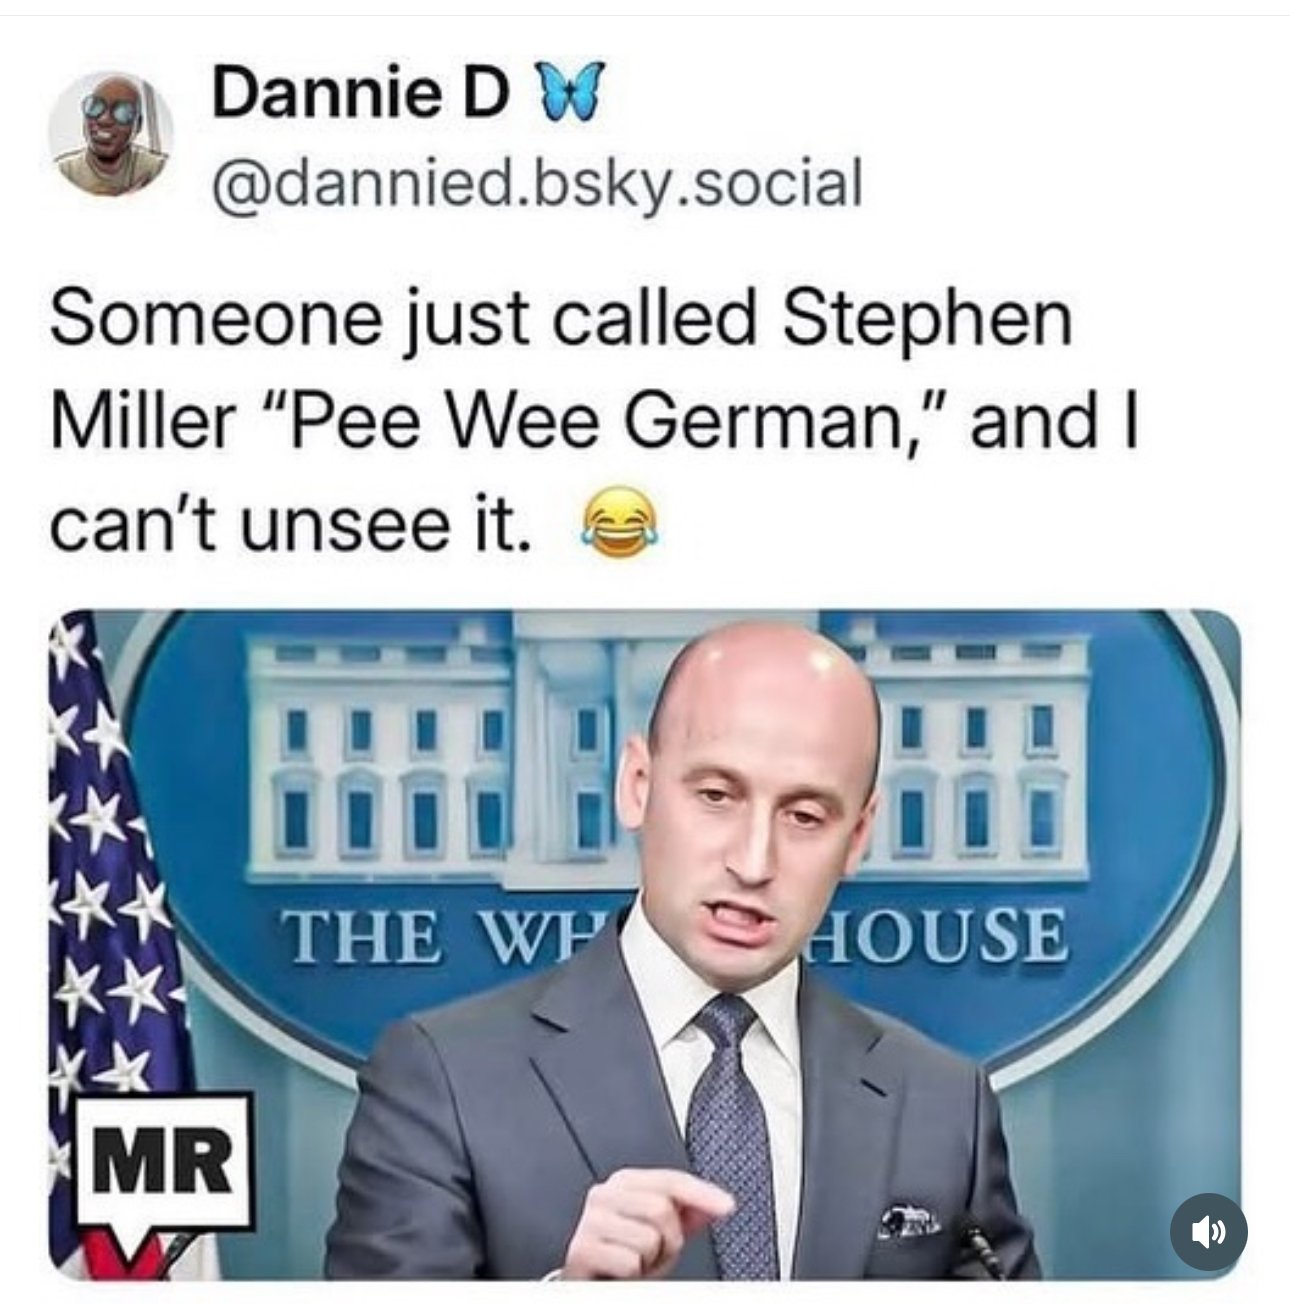Screen dimensions: 1290x1304
Task: Click the "can't unsee it." text line
Action: pyautogui.click(x=290, y=522)
